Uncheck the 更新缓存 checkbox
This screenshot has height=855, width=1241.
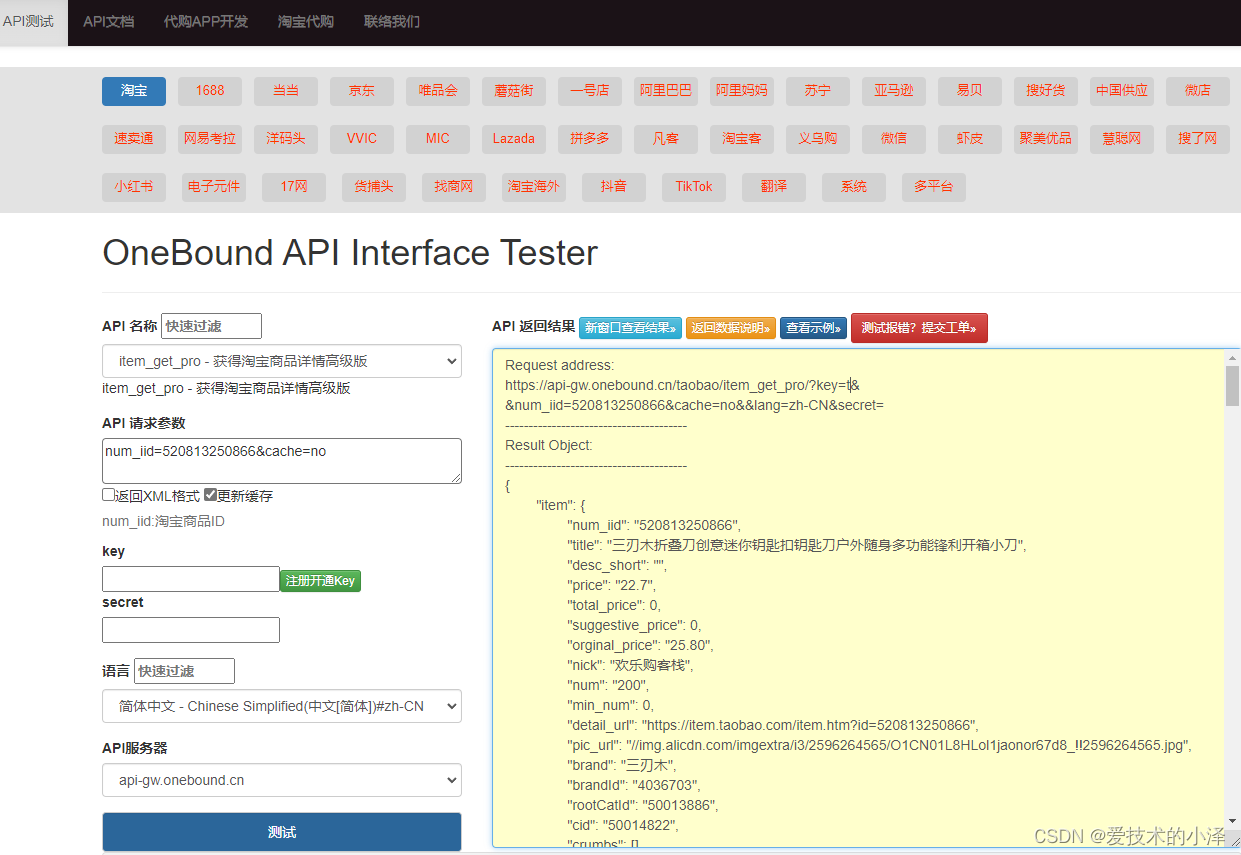tap(210, 495)
